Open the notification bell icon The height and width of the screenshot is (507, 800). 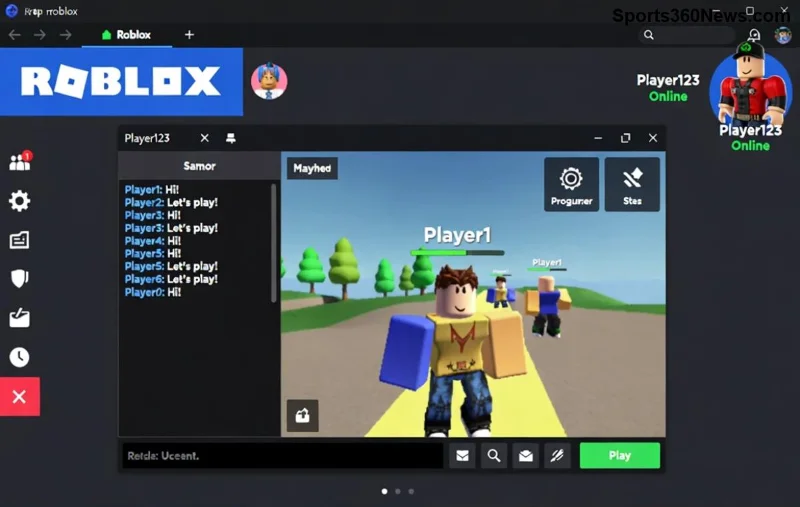[x=754, y=35]
